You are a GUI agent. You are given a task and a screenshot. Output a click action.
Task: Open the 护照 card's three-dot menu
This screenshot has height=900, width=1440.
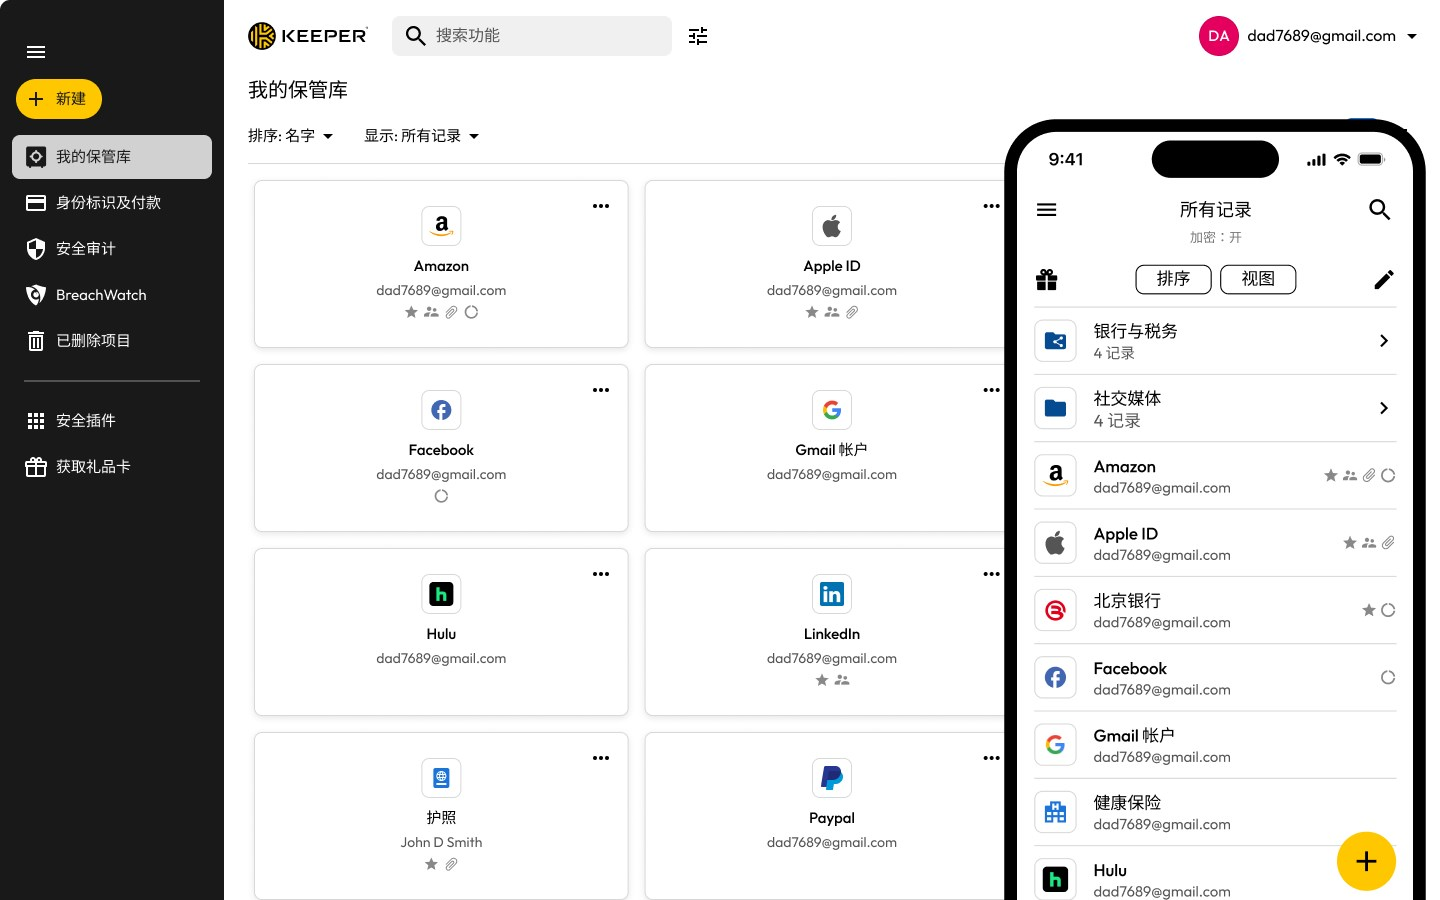pyautogui.click(x=601, y=758)
